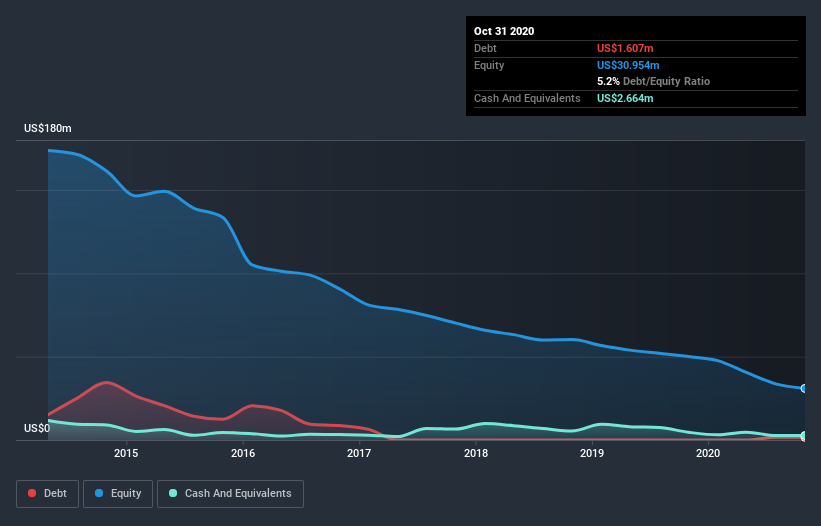This screenshot has width=821, height=526.
Task: Select the Cash endpoint marker at chart's right edge
Action: tap(804, 435)
